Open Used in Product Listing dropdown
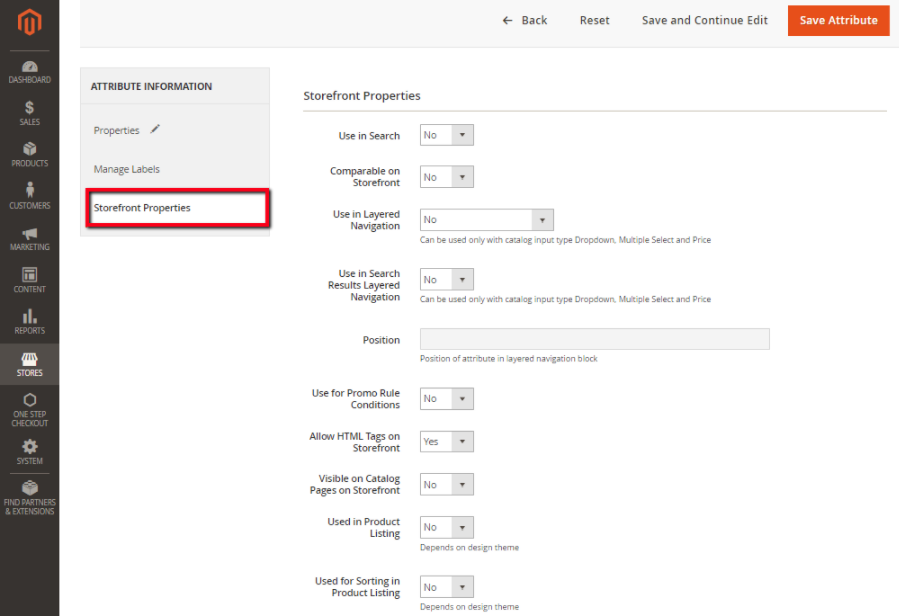 (446, 527)
